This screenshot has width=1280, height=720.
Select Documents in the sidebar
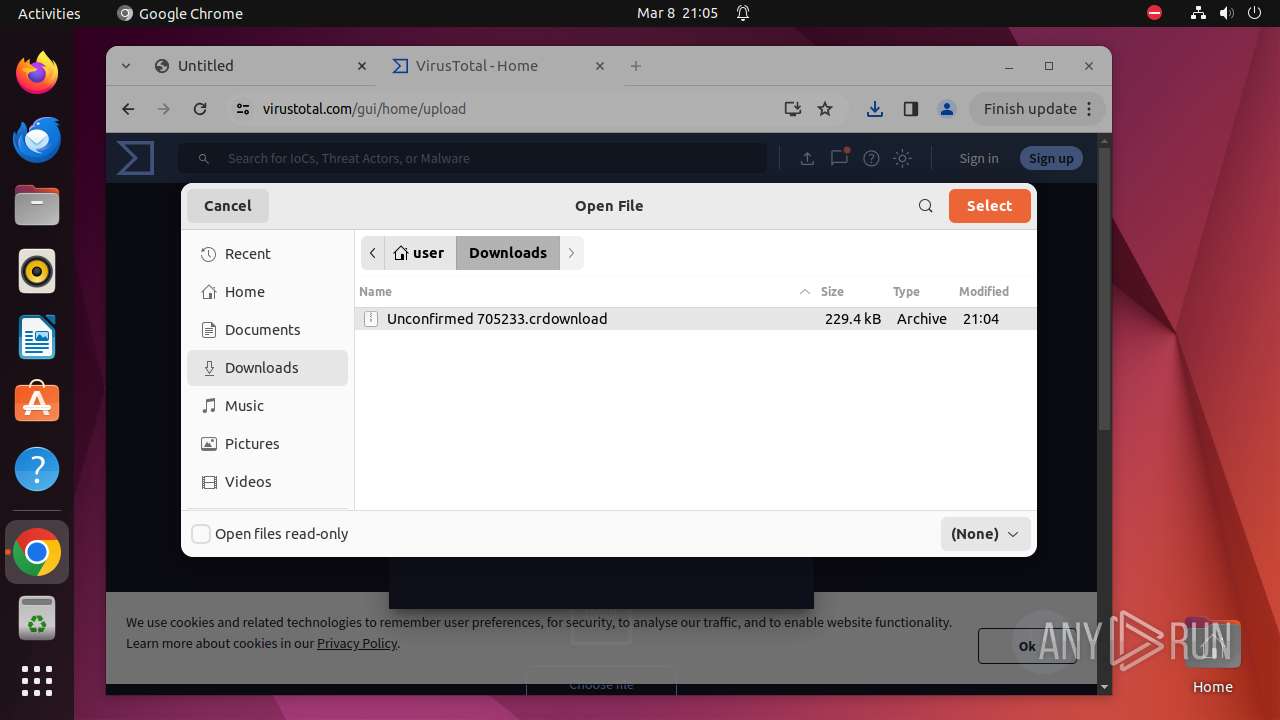coord(267,330)
